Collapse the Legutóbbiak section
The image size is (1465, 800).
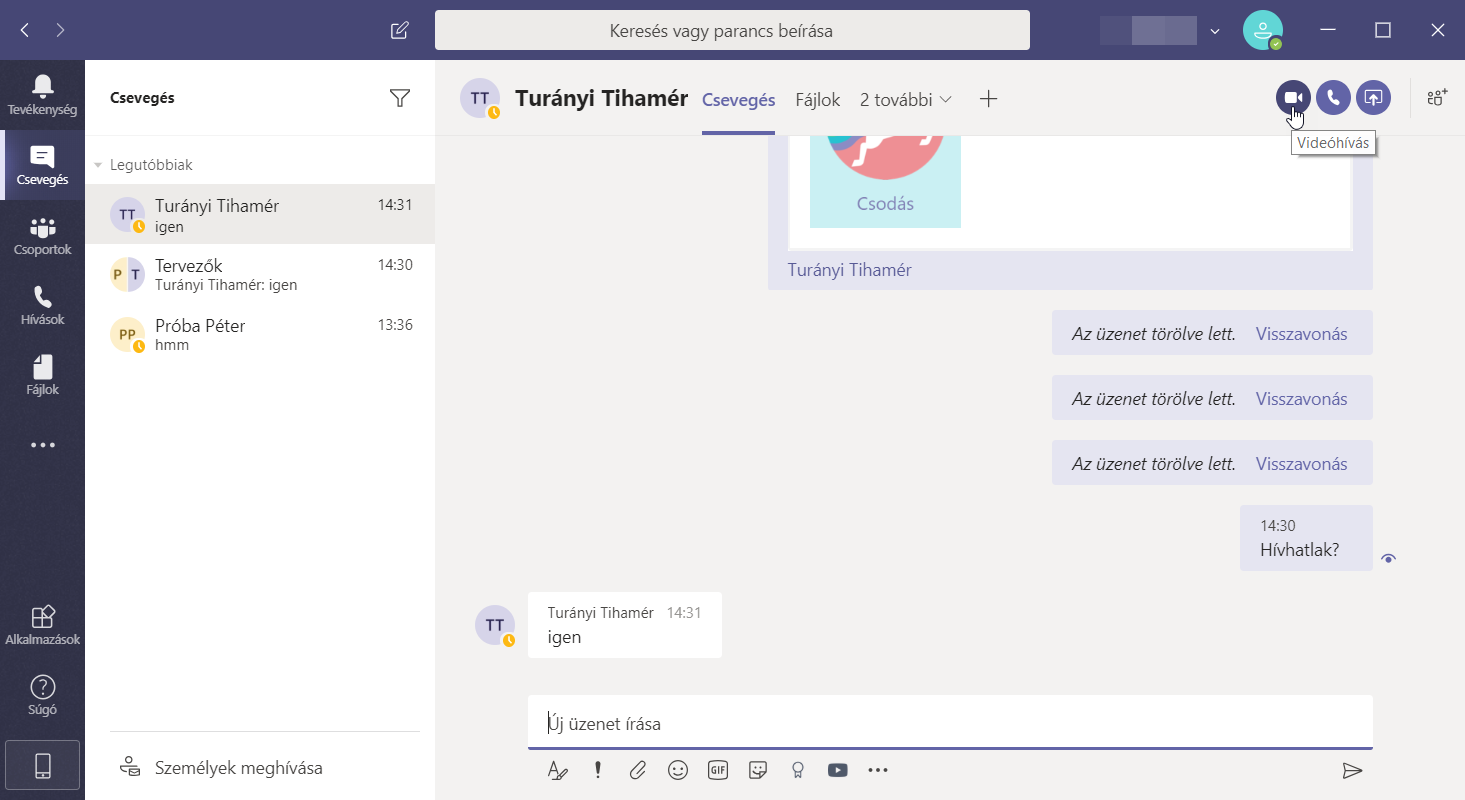tap(99, 165)
